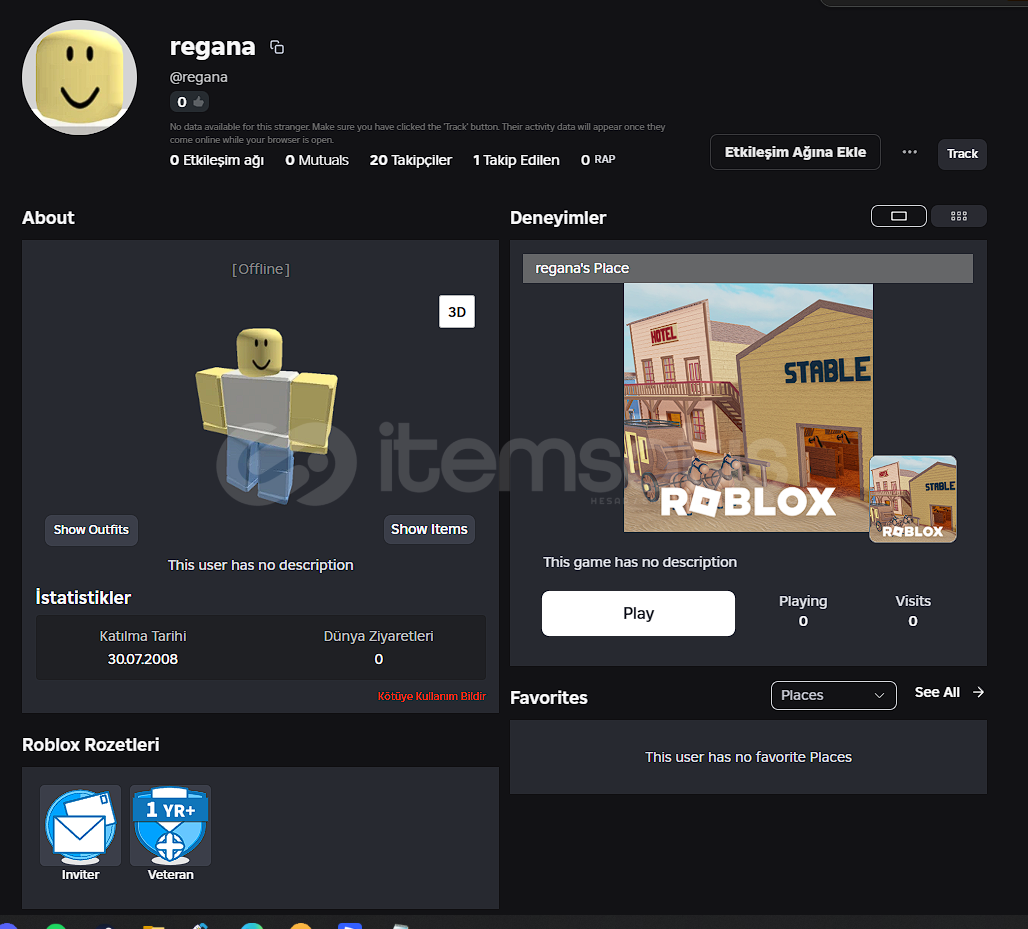Click Etkileşim Ağına Ekle button
Screen dimensions: 1028x929
[x=795, y=152]
